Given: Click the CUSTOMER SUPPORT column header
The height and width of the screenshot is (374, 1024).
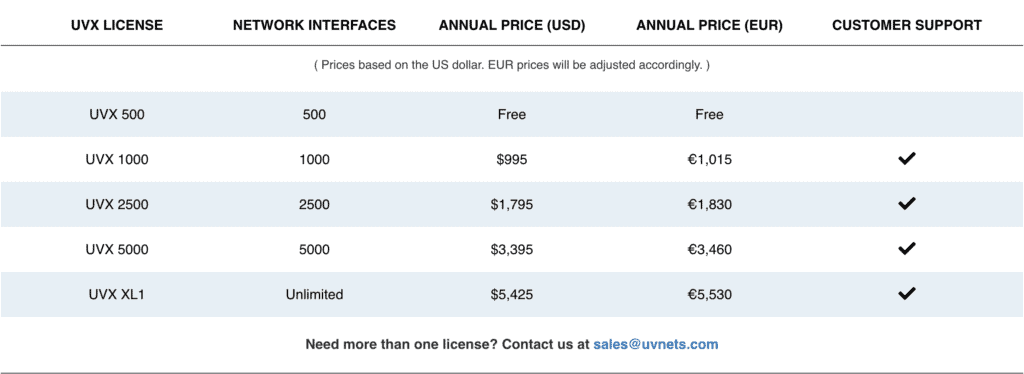Looking at the screenshot, I should (x=906, y=25).
